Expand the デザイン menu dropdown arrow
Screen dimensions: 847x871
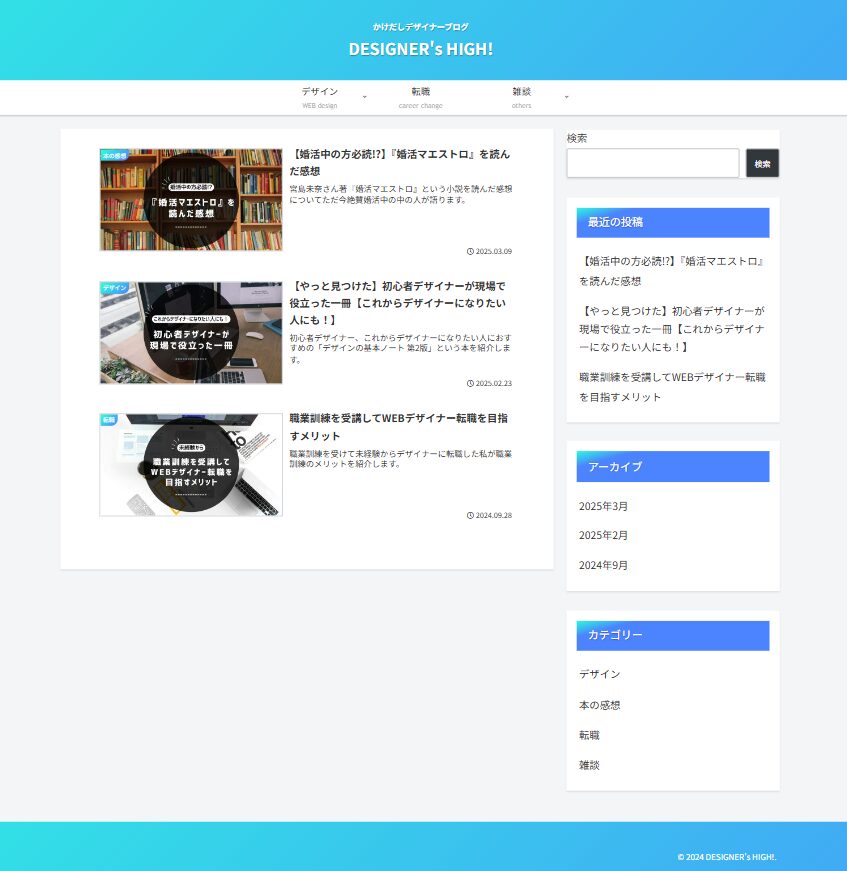(x=364, y=97)
